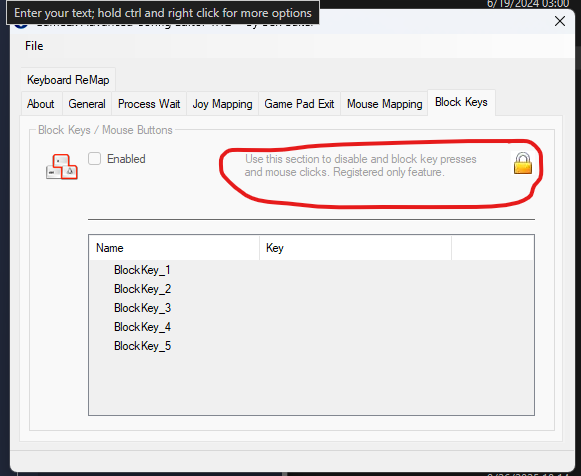Go to the Game Pad Exit tab
Viewport: 581px width, 476px height.
click(299, 104)
